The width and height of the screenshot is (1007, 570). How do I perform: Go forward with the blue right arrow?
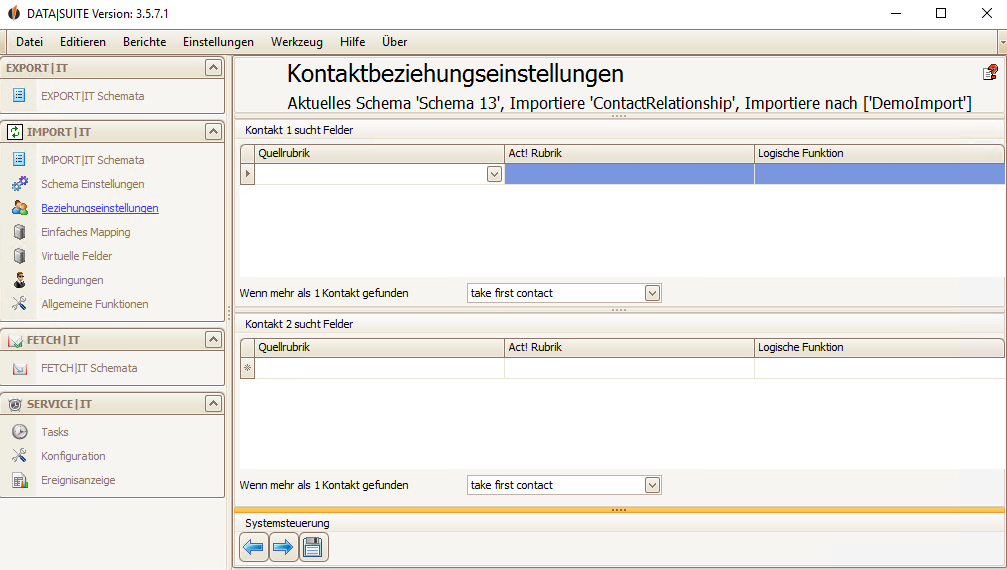[x=283, y=547]
